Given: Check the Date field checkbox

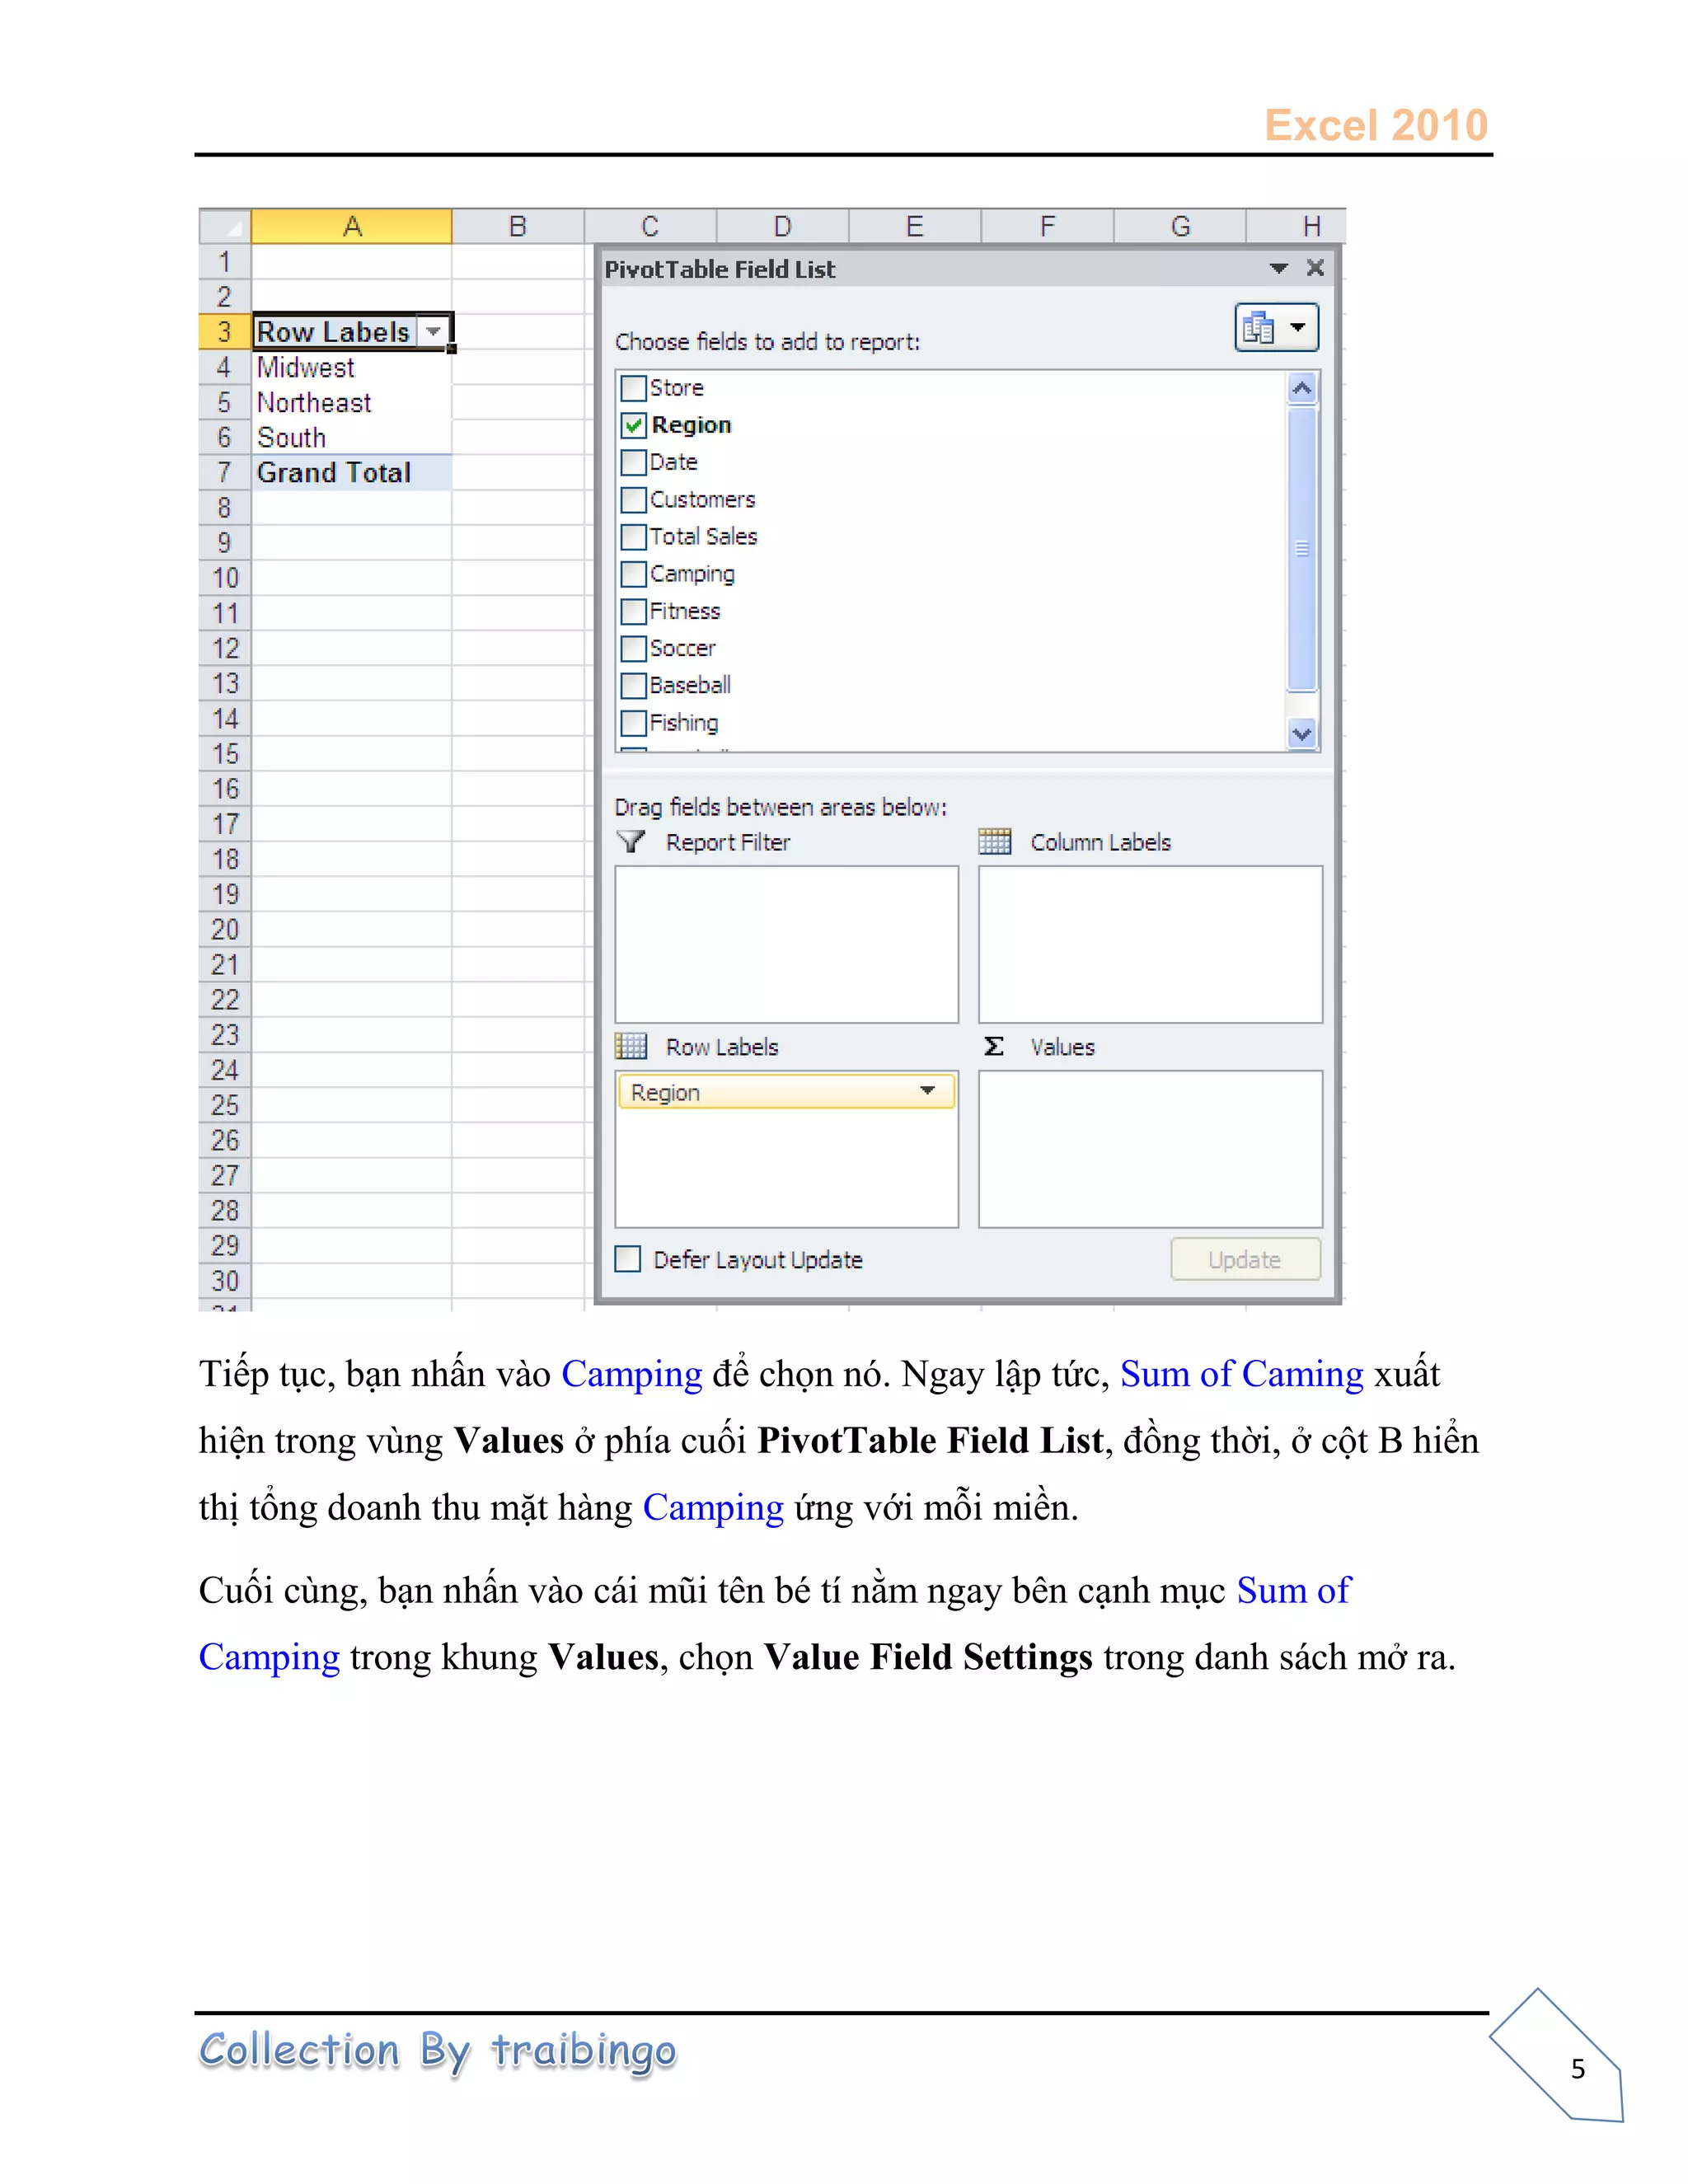Looking at the screenshot, I should coord(633,462).
